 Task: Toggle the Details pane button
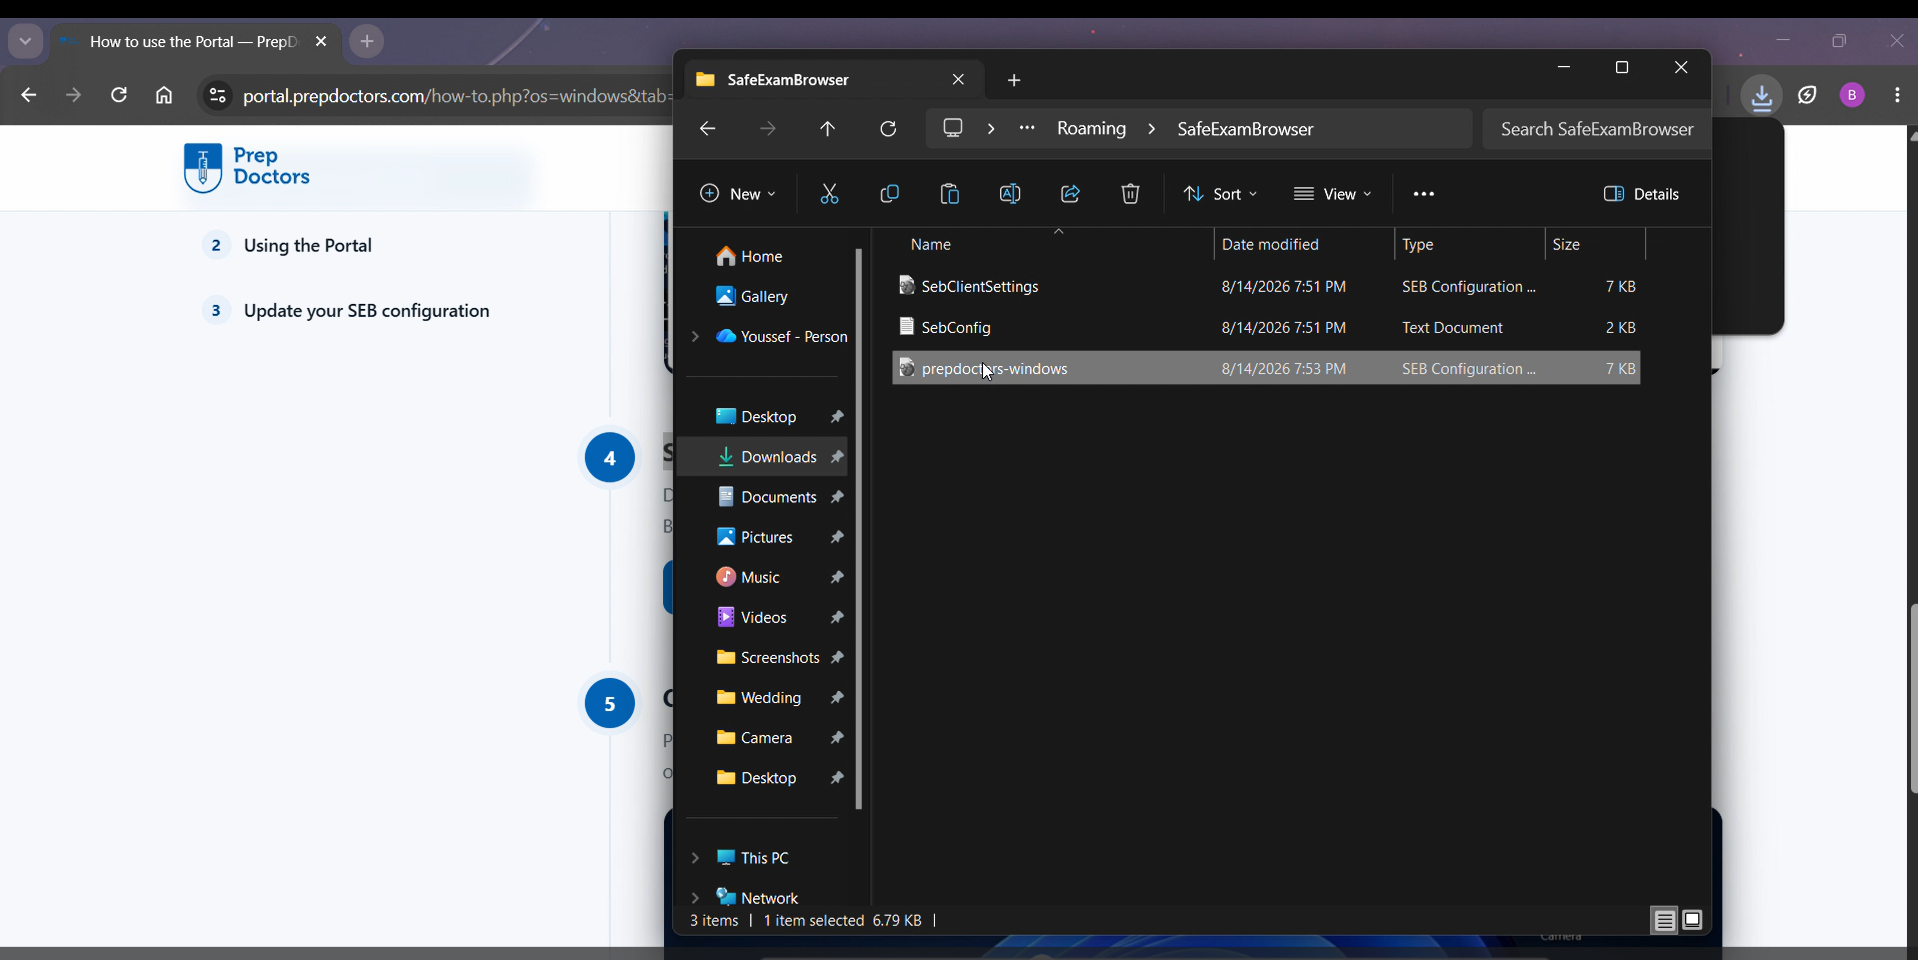coord(1642,194)
